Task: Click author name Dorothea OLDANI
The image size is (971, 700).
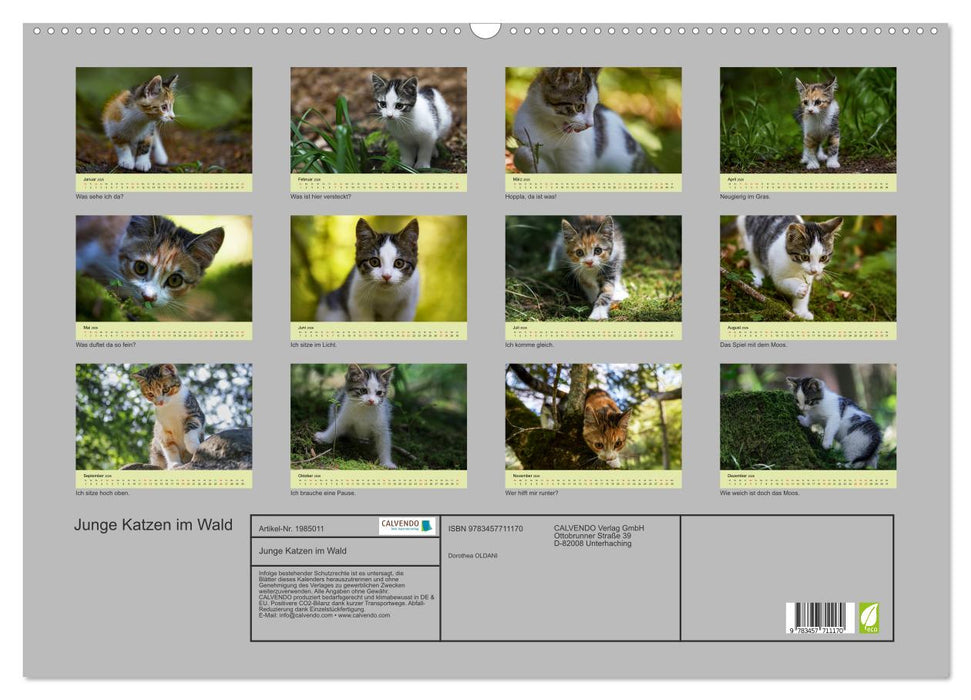Action: coord(473,554)
